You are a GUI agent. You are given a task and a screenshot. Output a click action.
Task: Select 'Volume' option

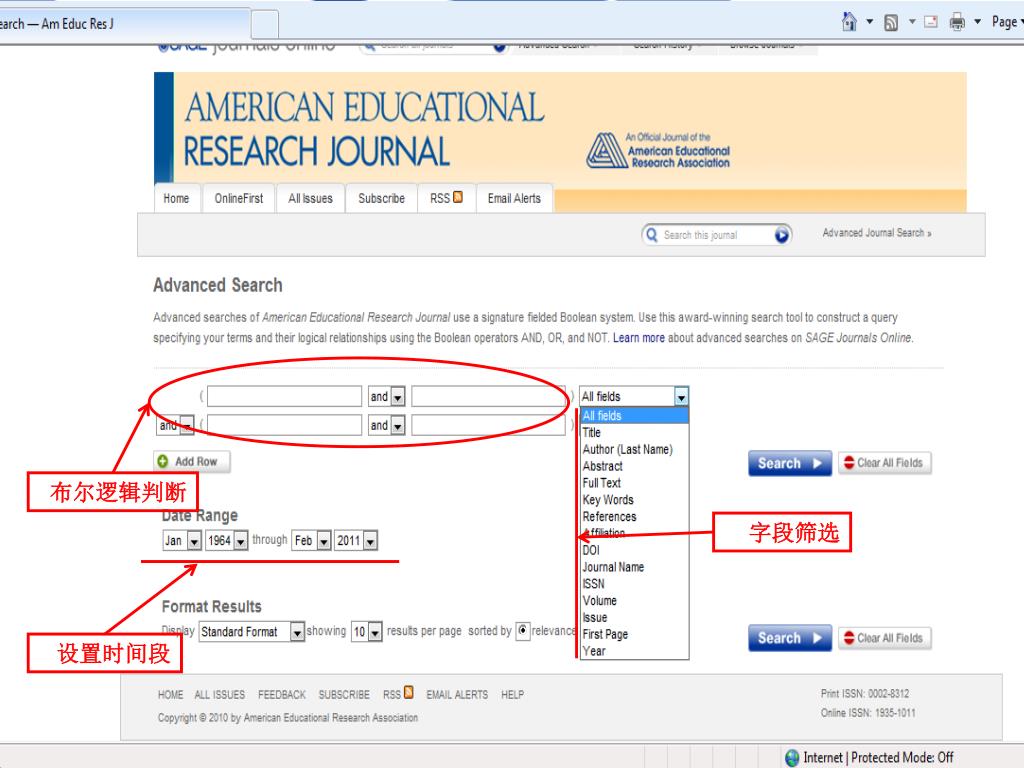[x=635, y=601]
